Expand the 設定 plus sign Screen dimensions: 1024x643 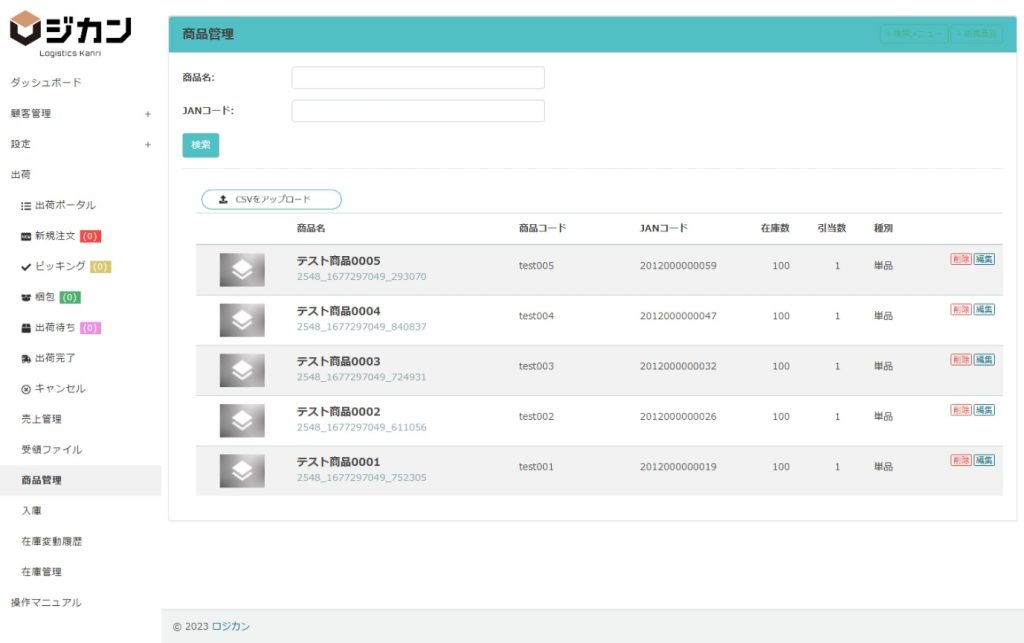pos(148,144)
